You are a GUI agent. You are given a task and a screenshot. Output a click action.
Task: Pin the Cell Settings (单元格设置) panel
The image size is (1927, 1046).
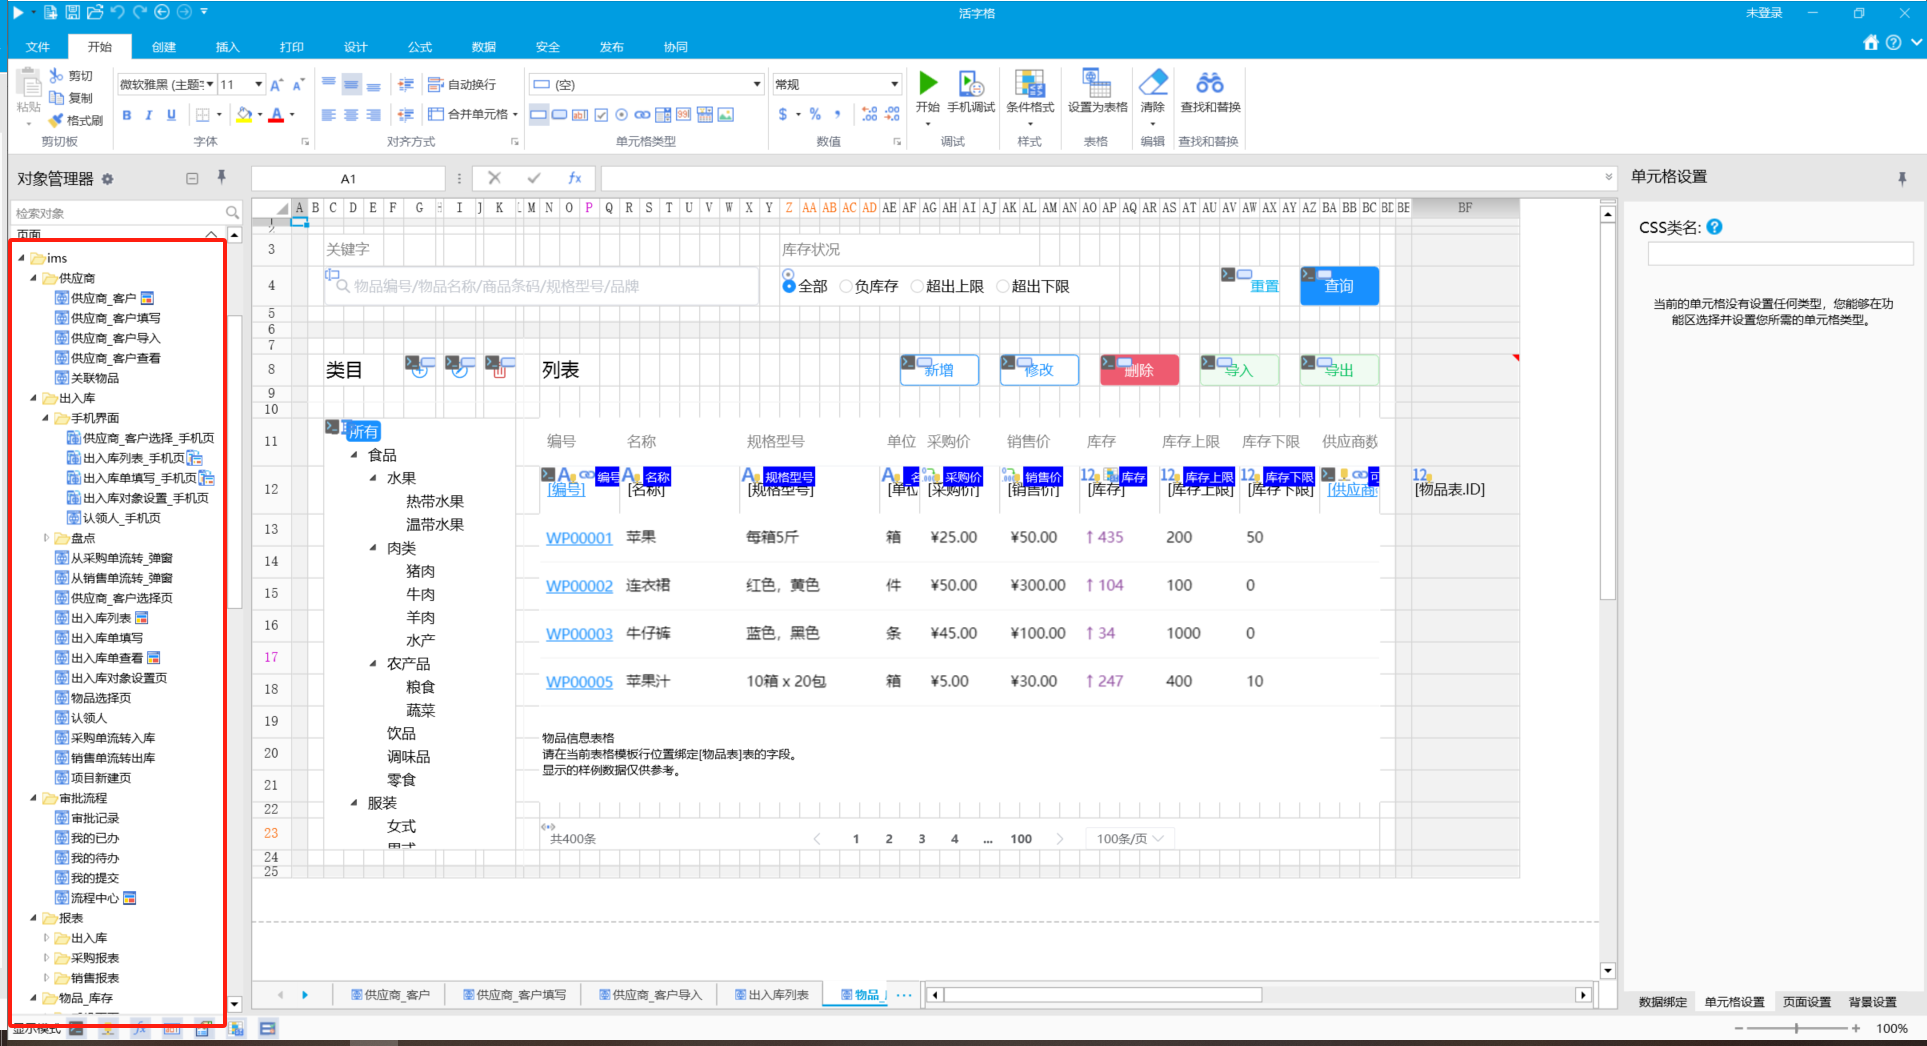tap(1901, 178)
